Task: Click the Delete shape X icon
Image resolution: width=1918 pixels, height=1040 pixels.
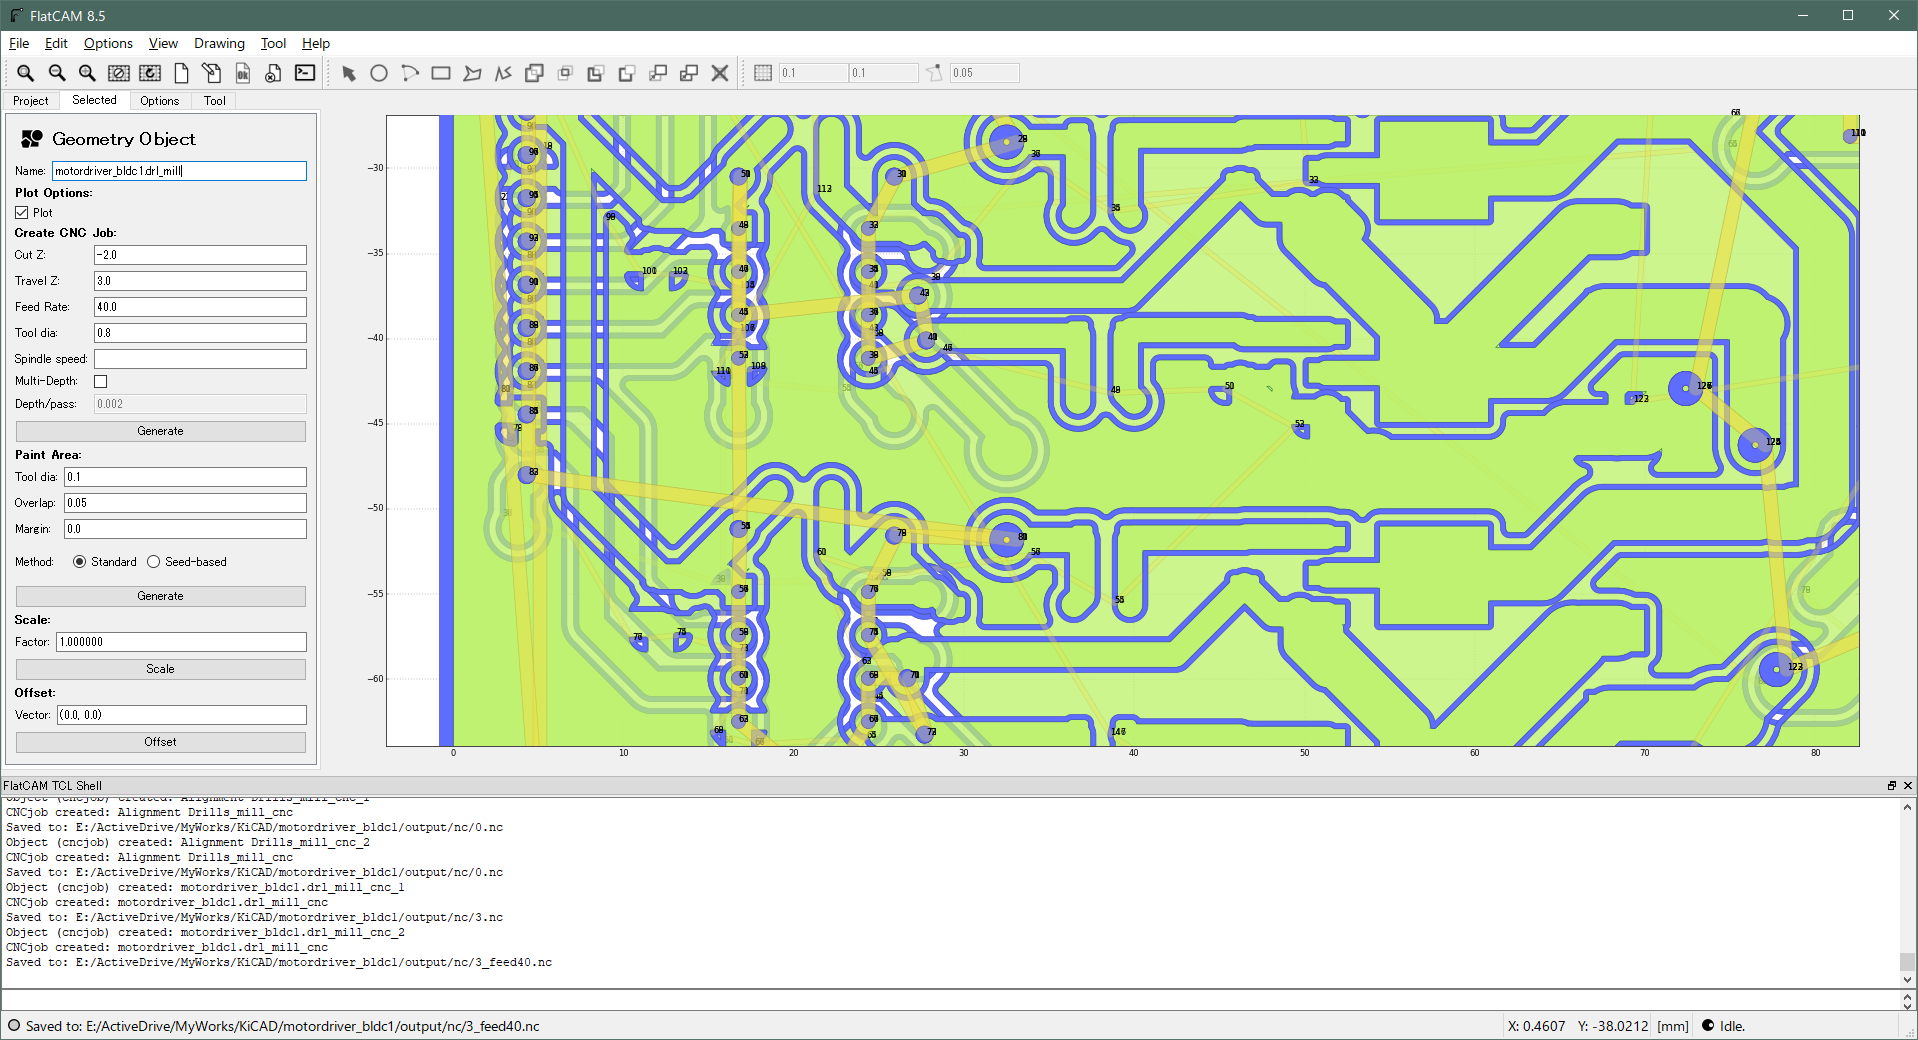Action: [720, 73]
